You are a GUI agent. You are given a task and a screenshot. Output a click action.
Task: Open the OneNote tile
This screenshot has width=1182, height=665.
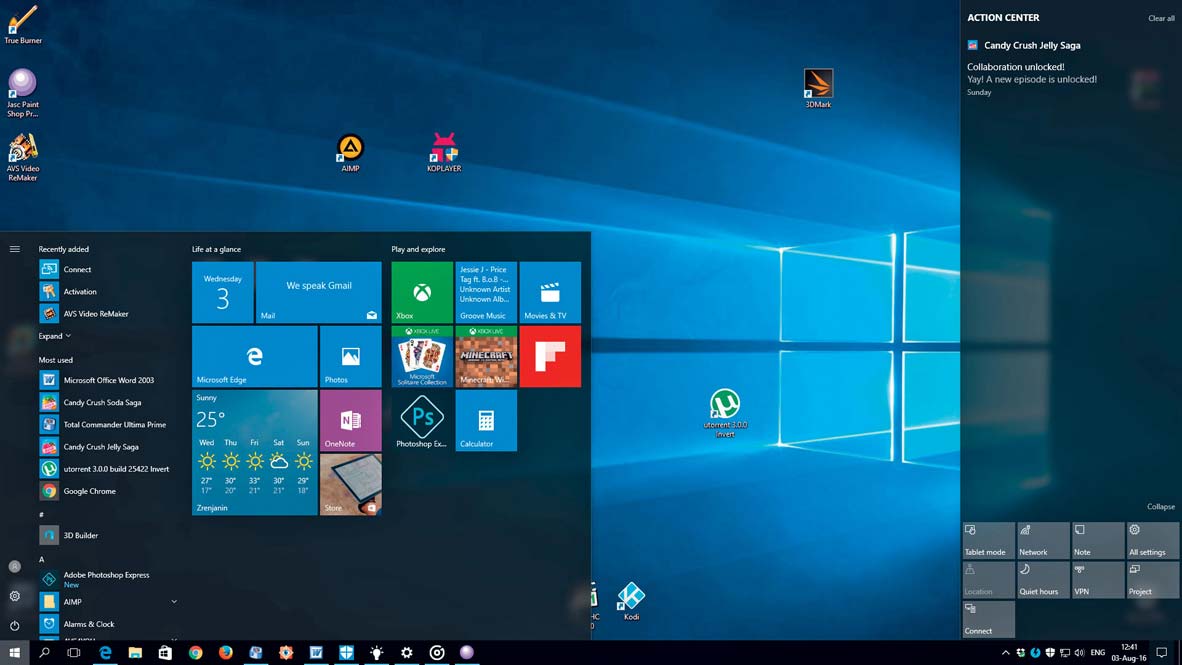[351, 421]
